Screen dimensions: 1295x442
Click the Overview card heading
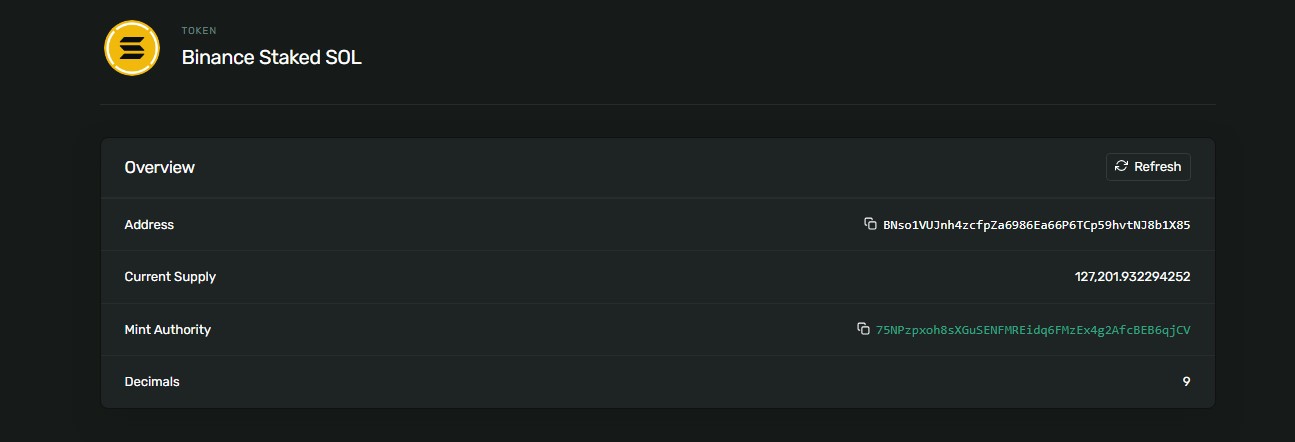pyautogui.click(x=159, y=168)
